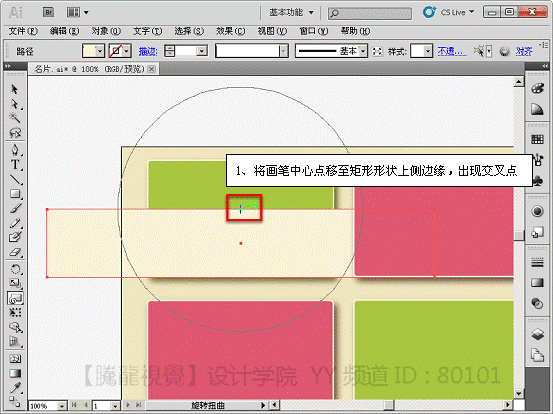Select the Eyedropper tool
This screenshot has height=414, width=553.
pos(15,387)
